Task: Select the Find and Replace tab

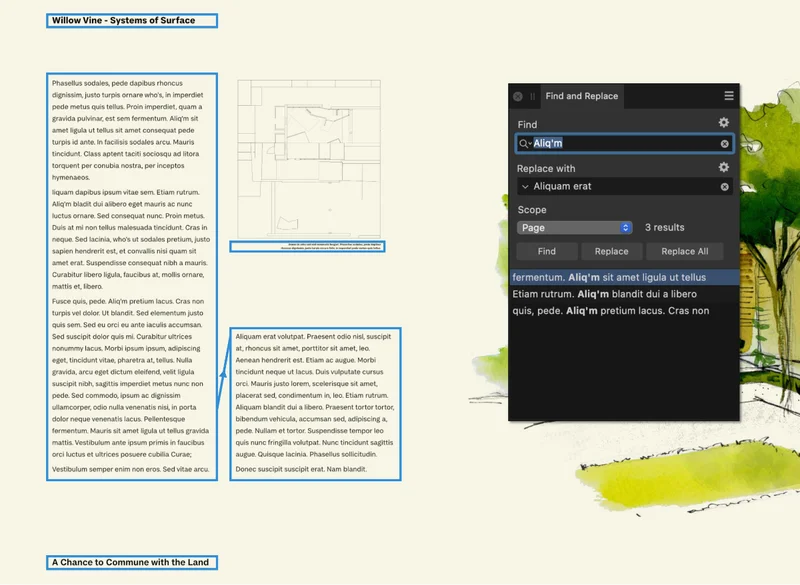Action: [582, 96]
